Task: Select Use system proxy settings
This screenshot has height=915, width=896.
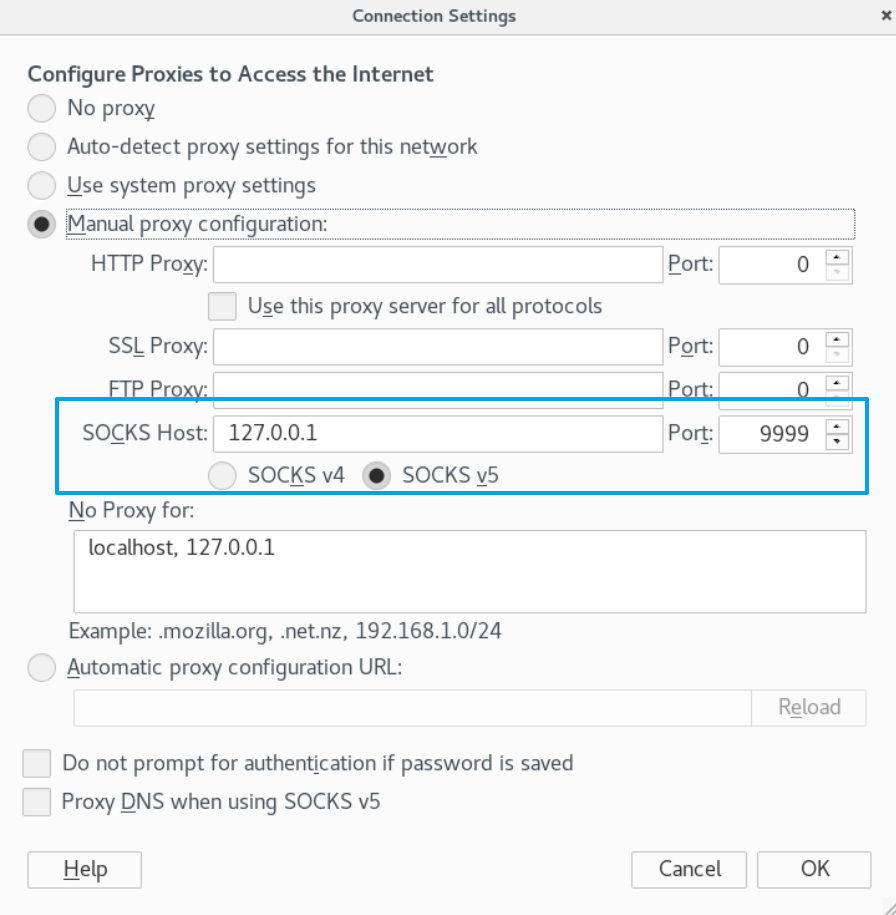Action: tap(42, 186)
